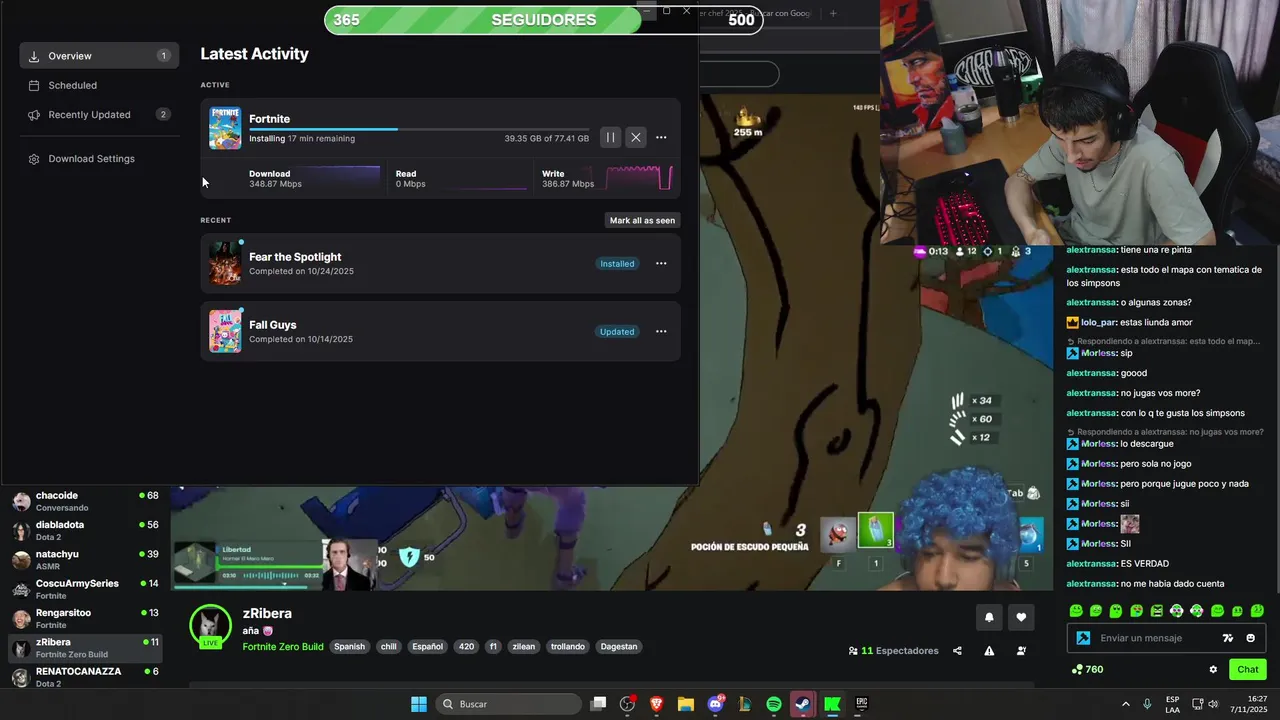The image size is (1280, 720).
Task: Toggle notifications bell for zRibera
Action: [x=989, y=617]
